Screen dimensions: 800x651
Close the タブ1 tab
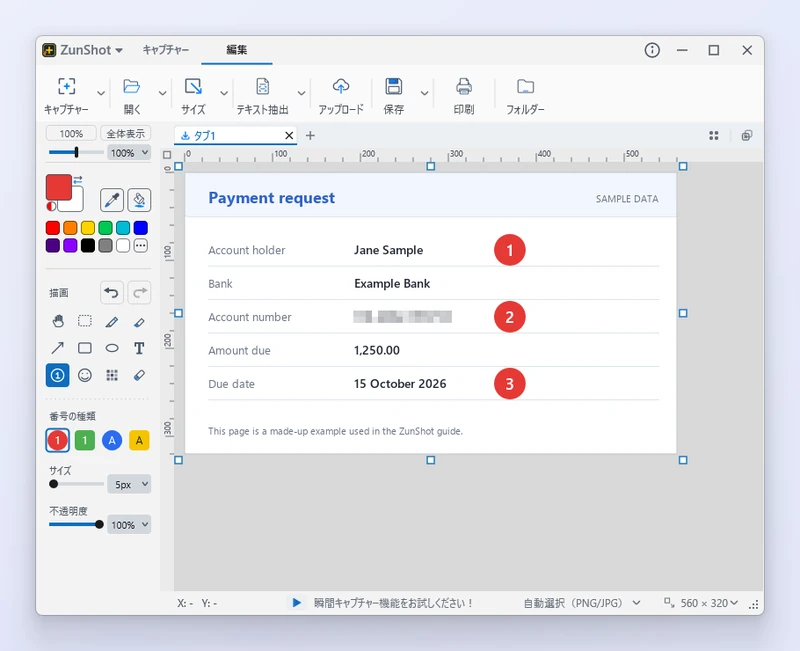289,135
